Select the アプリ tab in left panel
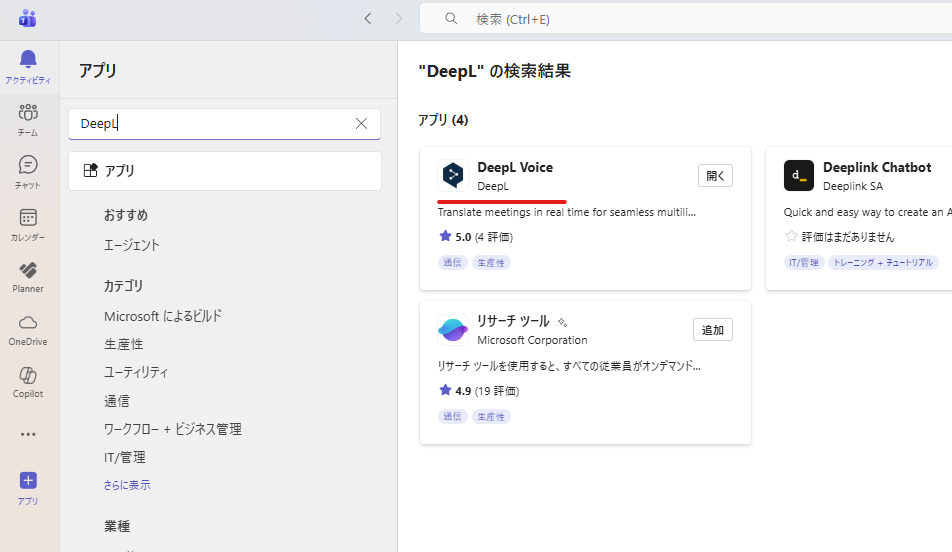The width and height of the screenshot is (952, 552). [x=224, y=171]
